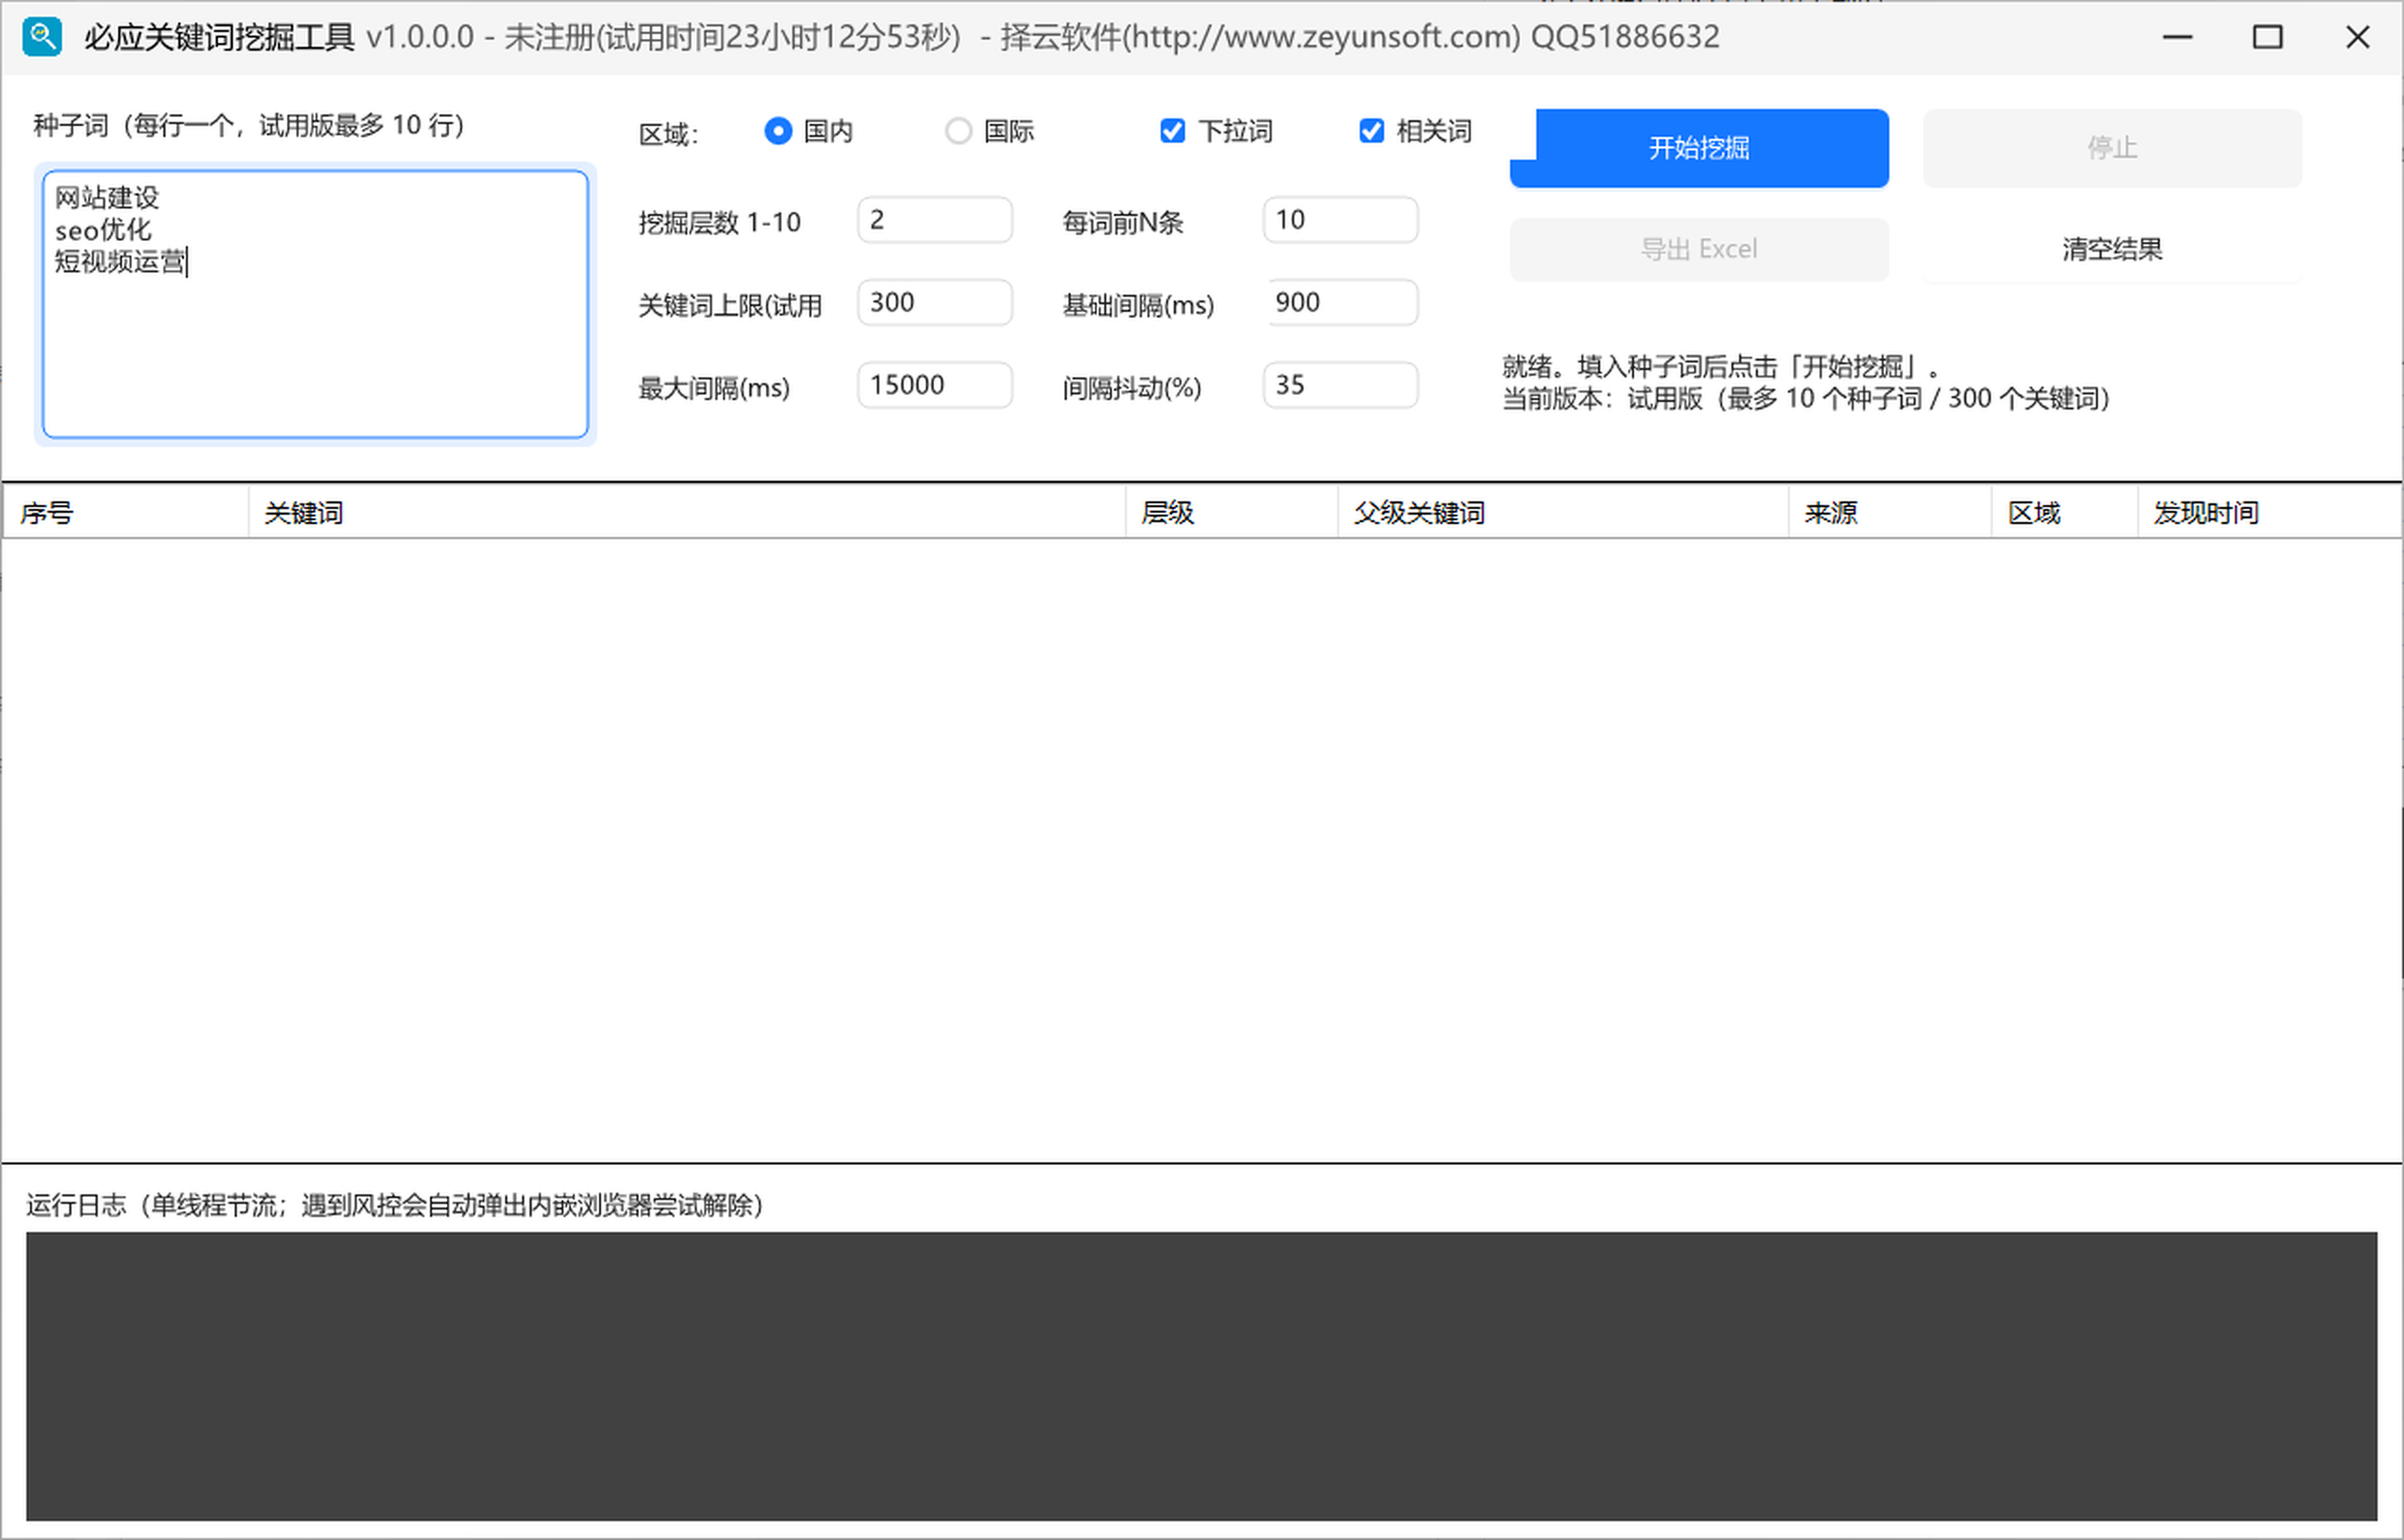Click the status text 就绪。填入种子词后点击
This screenshot has width=2404, height=1540.
tap(1721, 367)
